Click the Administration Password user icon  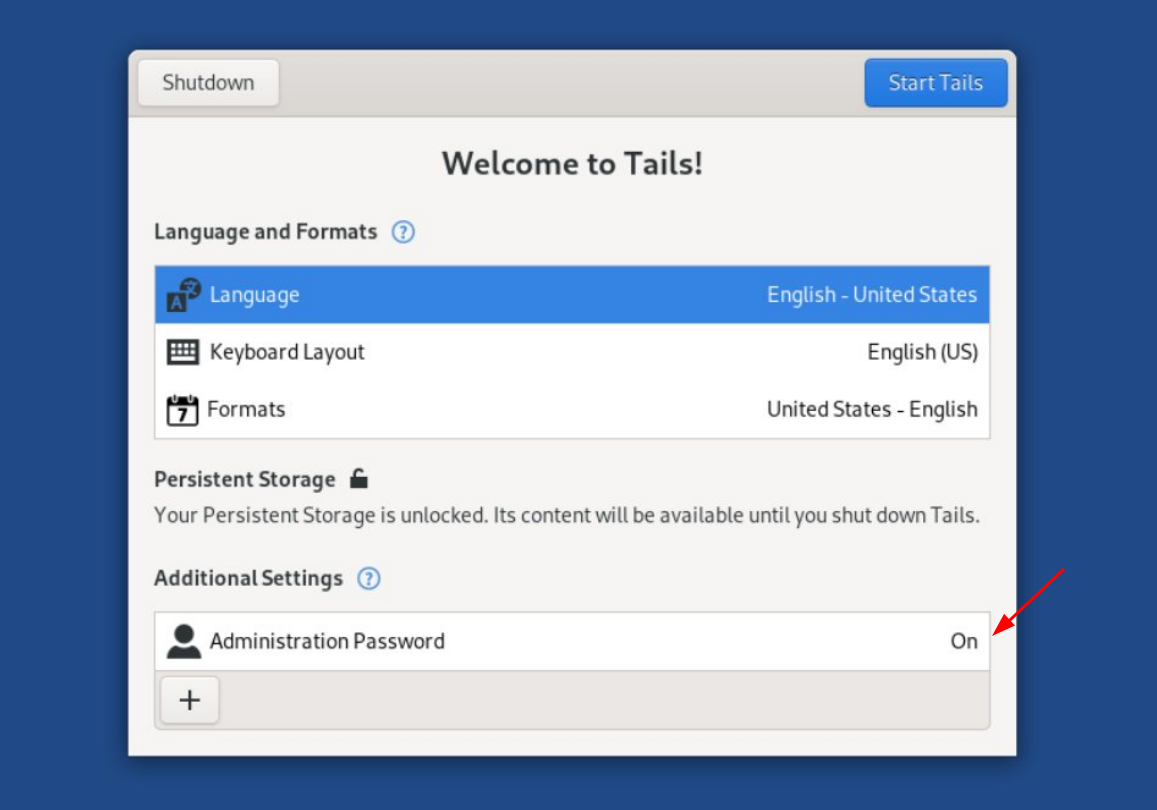click(x=184, y=641)
